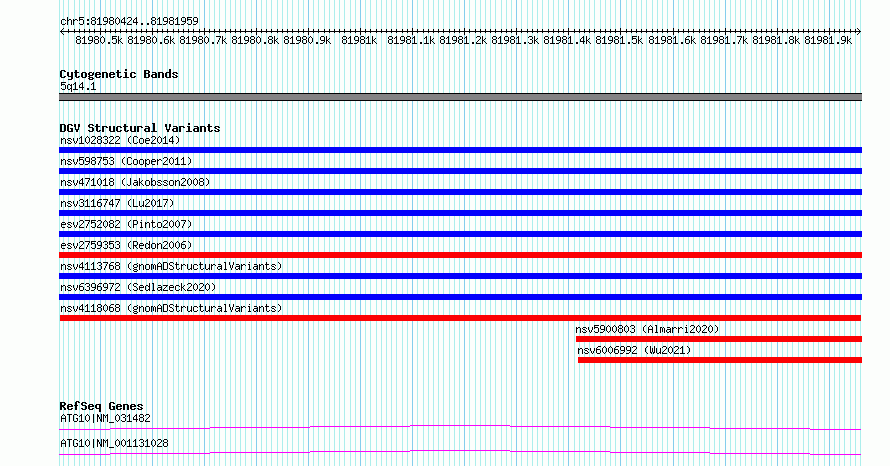
Task: Click the blue bar for nsv471018
Action: click(x=460, y=192)
